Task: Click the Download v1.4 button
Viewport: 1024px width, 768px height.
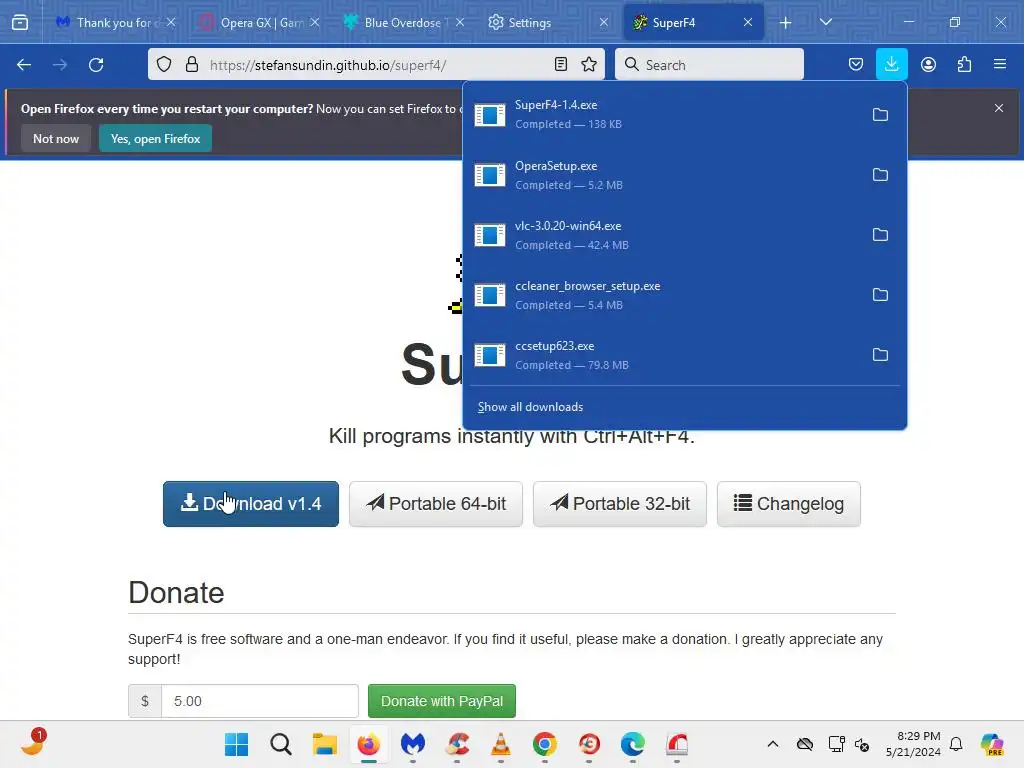Action: tap(251, 504)
